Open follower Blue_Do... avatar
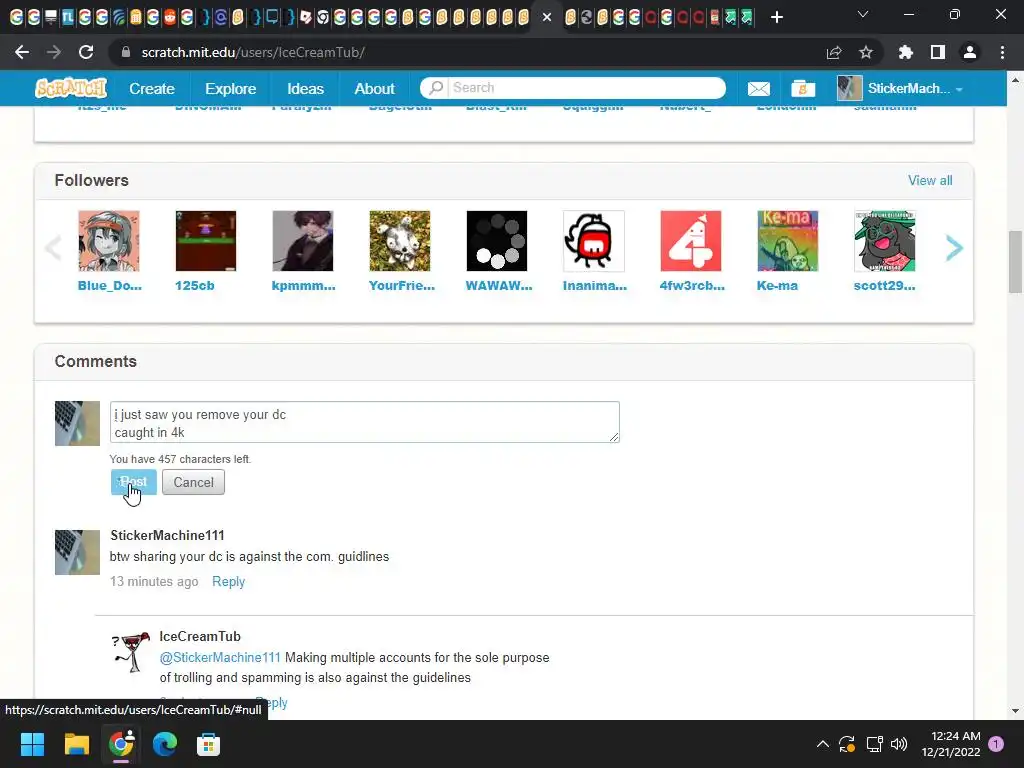Image resolution: width=1024 pixels, height=768 pixels. pos(108,241)
